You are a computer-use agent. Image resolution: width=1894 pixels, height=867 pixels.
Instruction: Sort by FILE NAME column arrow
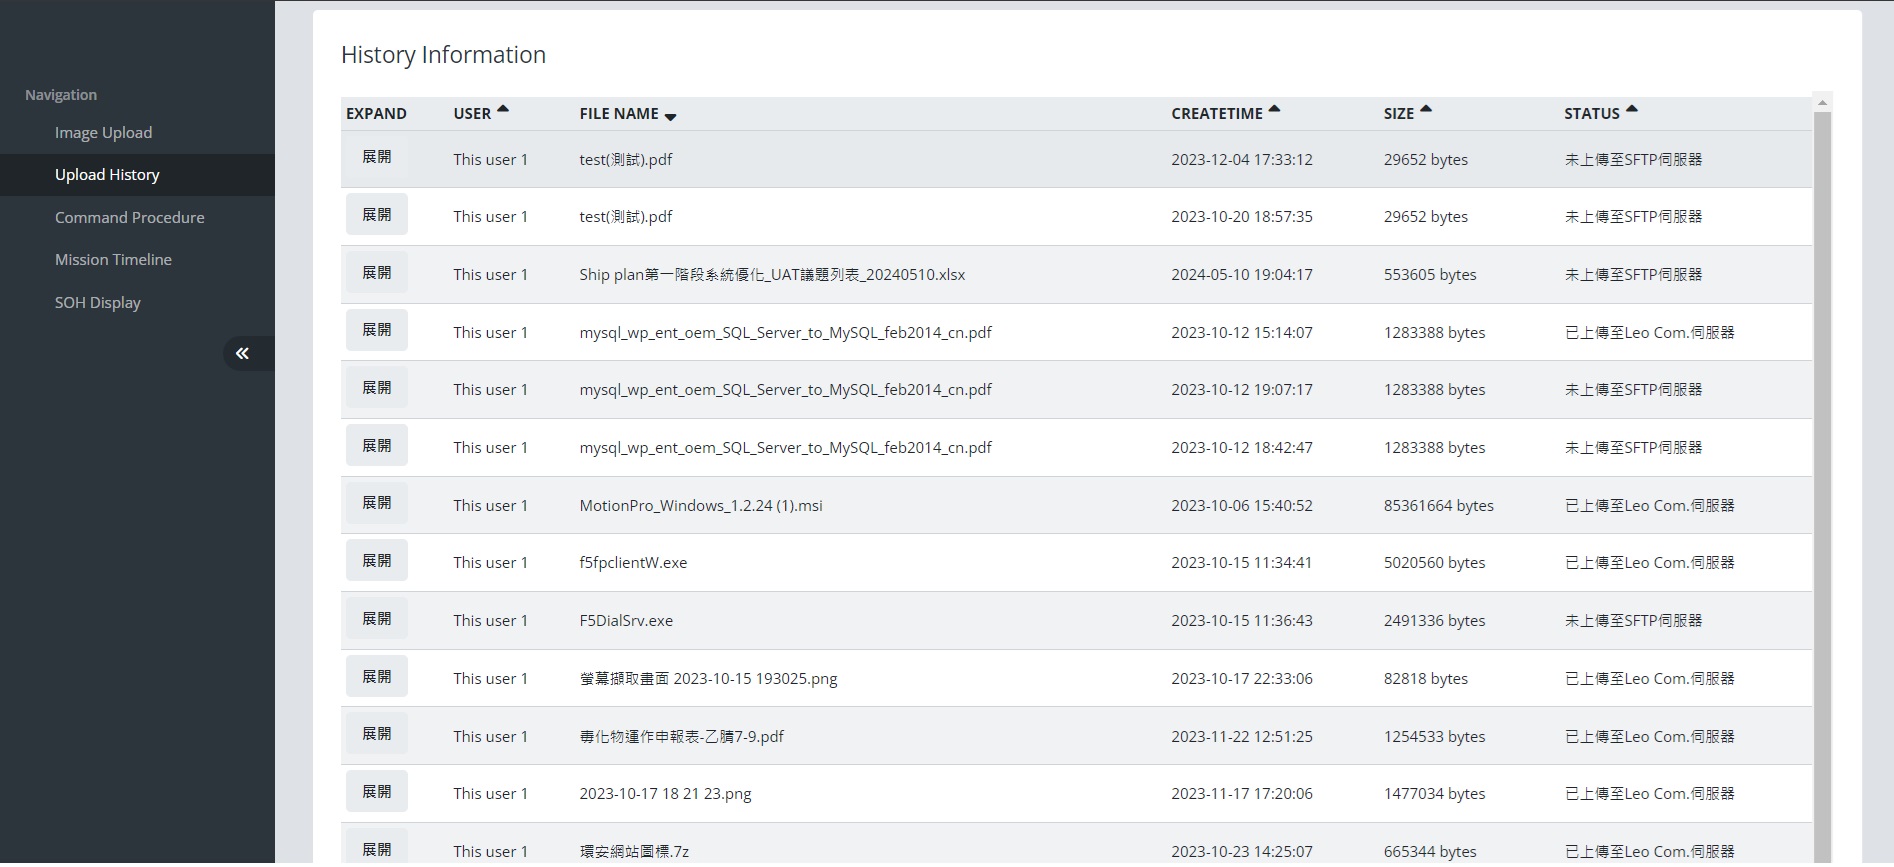point(670,117)
